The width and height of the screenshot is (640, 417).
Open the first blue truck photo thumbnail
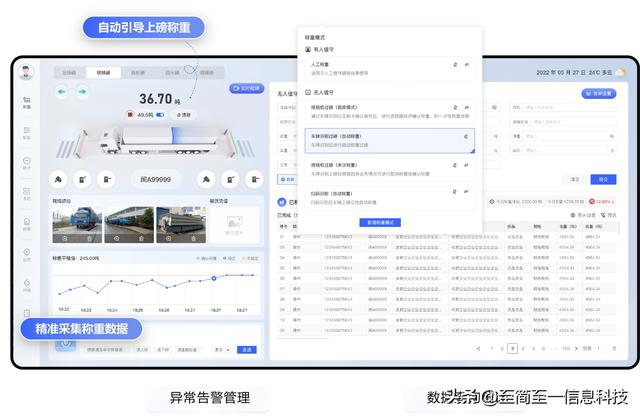click(x=77, y=225)
